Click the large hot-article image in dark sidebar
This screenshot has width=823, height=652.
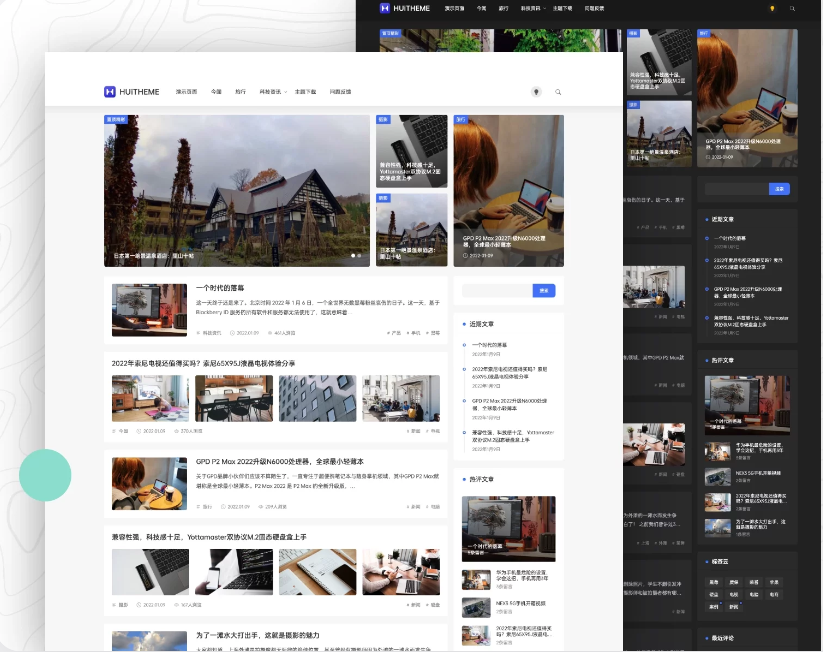747,405
